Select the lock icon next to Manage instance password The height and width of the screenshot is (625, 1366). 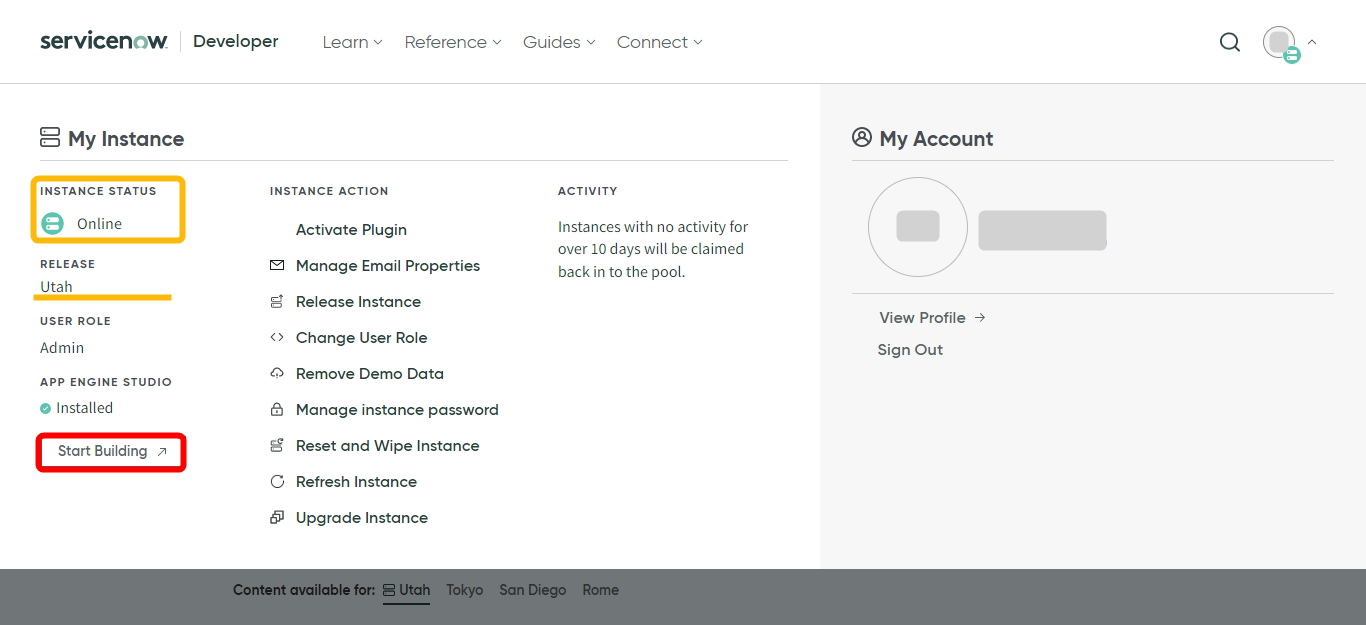[276, 409]
